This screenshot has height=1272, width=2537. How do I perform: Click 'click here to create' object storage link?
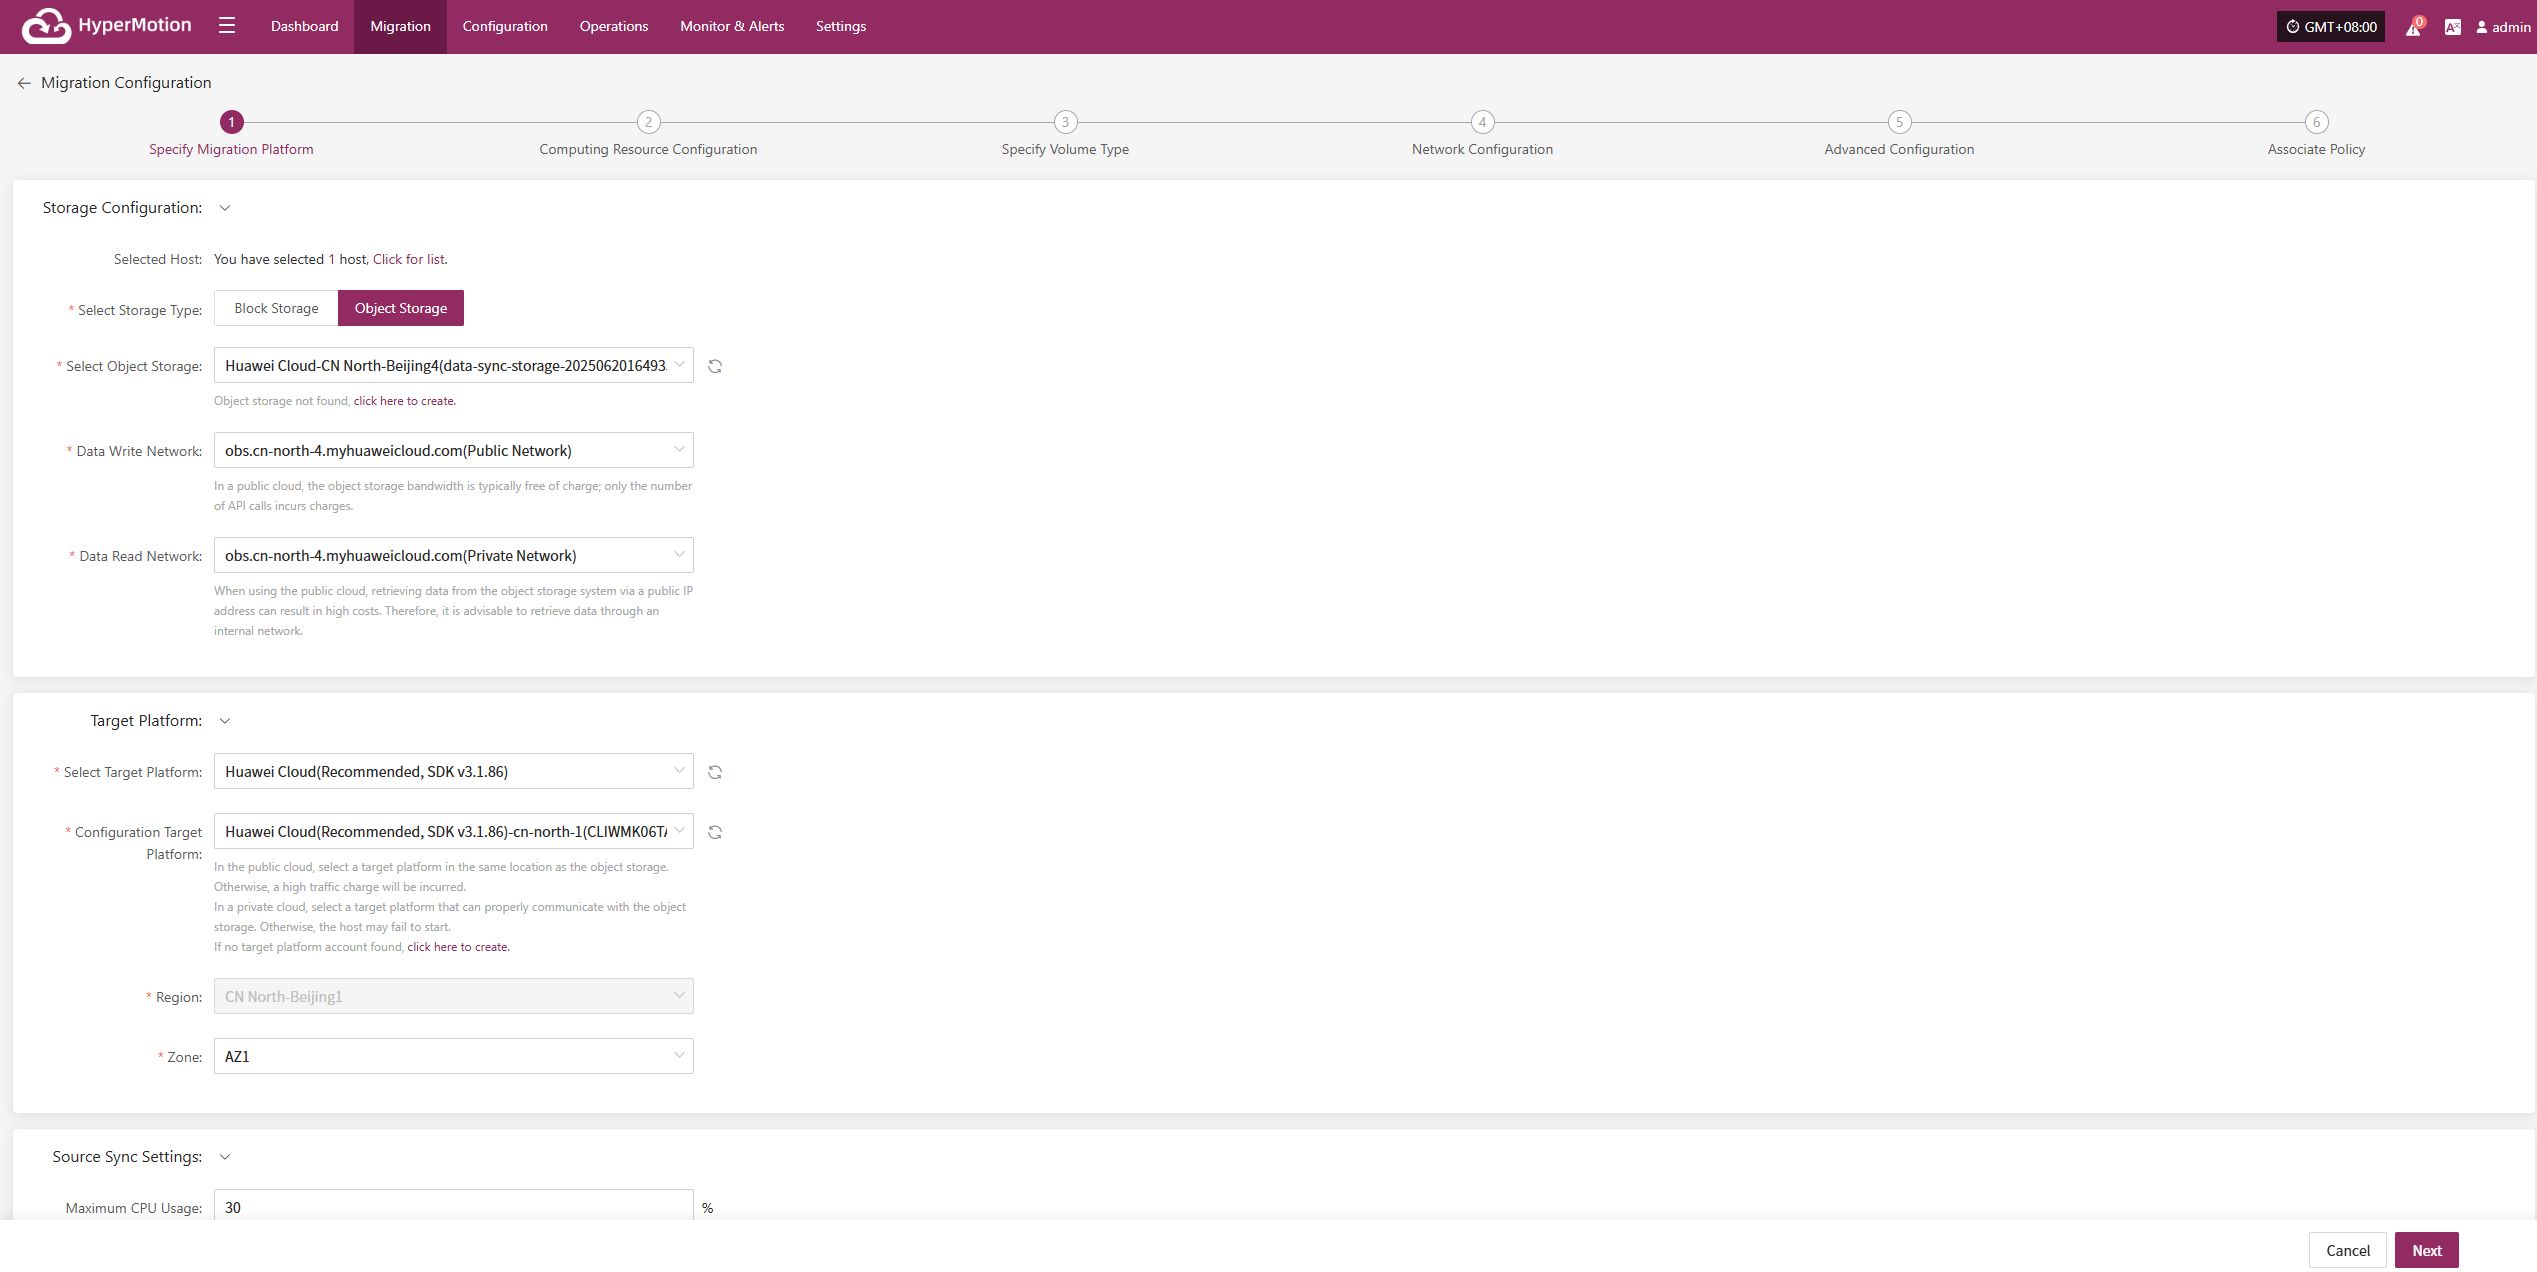[405, 401]
